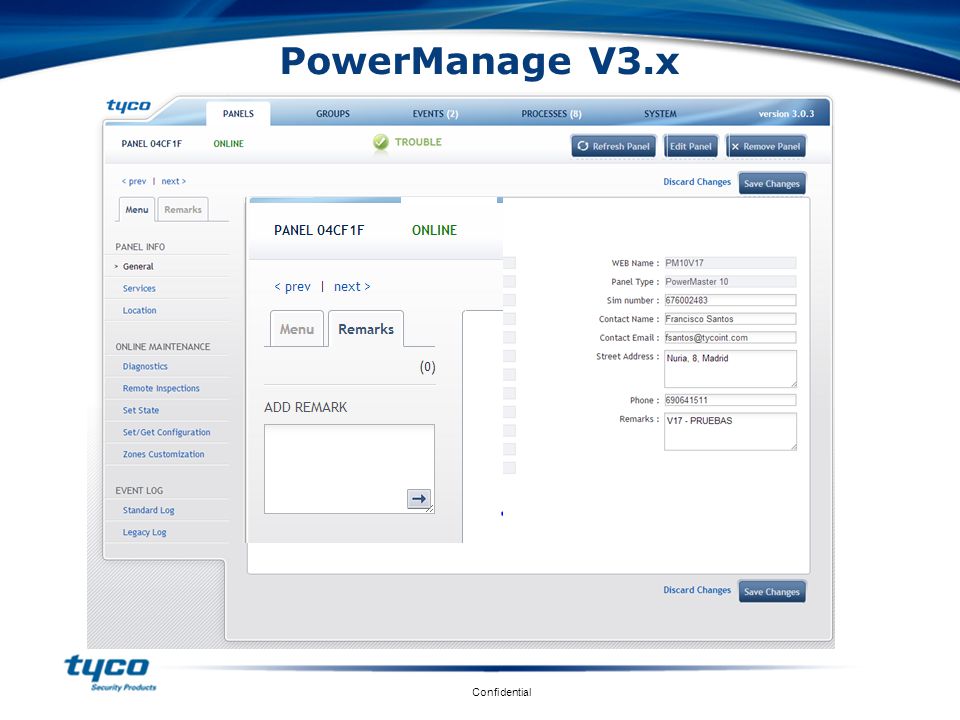Click the small 'next >' link under ONLINE
Image resolution: width=960 pixels, height=720 pixels.
coord(174,181)
